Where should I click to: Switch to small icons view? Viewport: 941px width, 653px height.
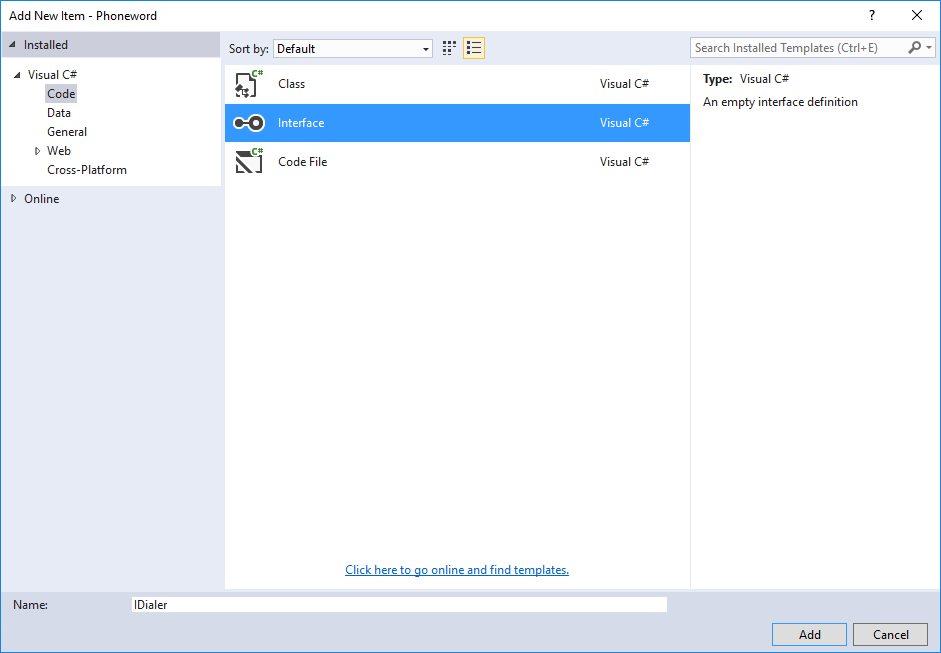[450, 48]
